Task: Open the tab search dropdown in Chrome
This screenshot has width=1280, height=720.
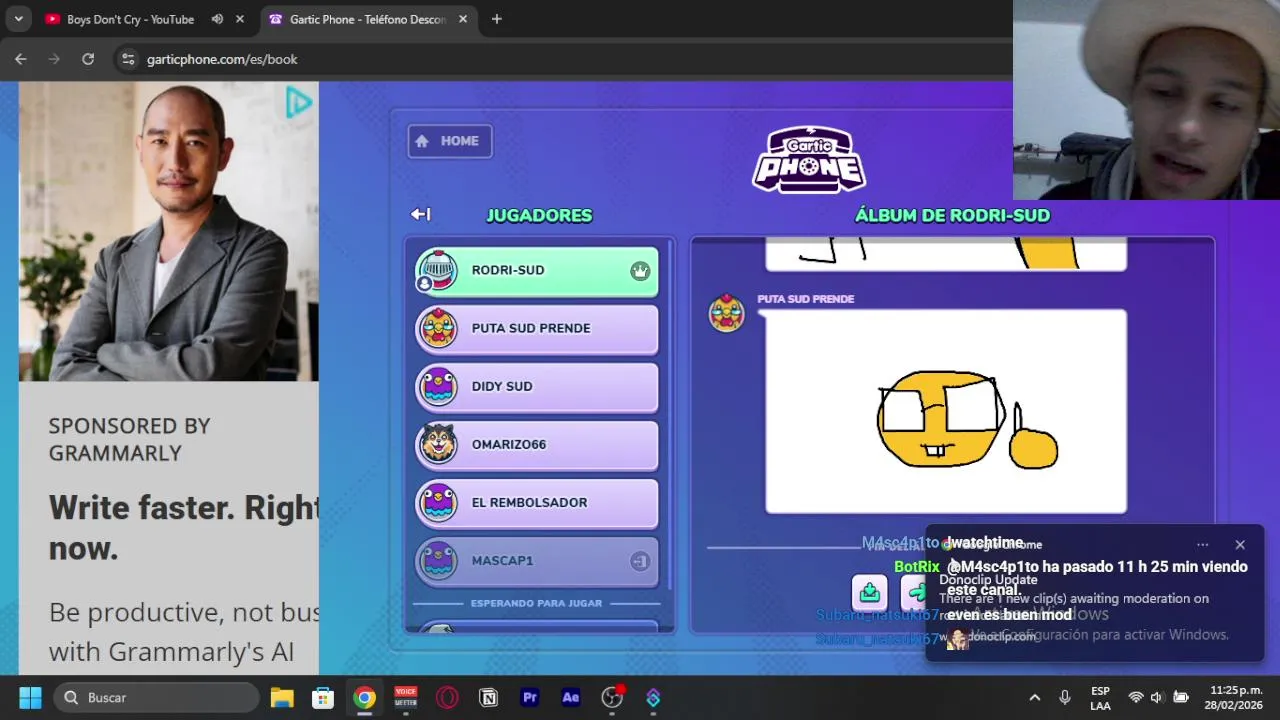Action: pyautogui.click(x=18, y=19)
